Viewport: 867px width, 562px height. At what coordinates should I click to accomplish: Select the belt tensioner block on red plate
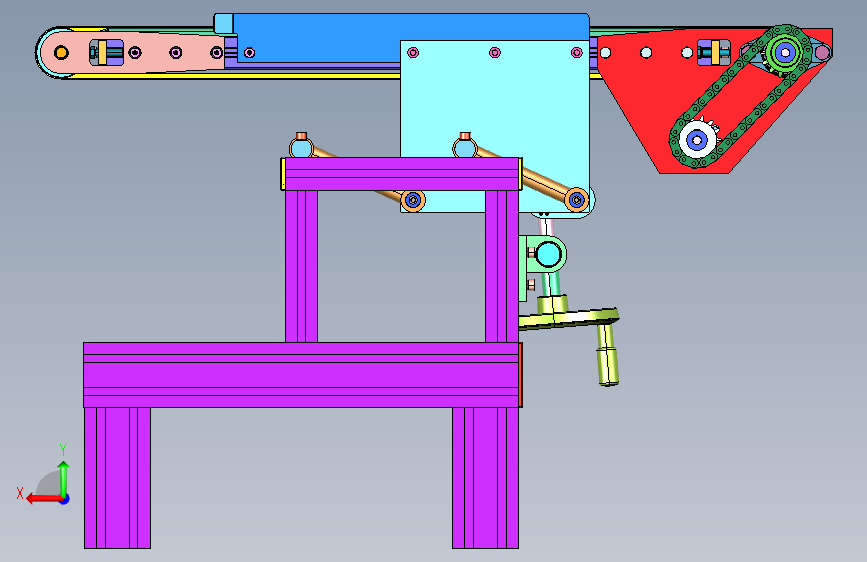(714, 53)
